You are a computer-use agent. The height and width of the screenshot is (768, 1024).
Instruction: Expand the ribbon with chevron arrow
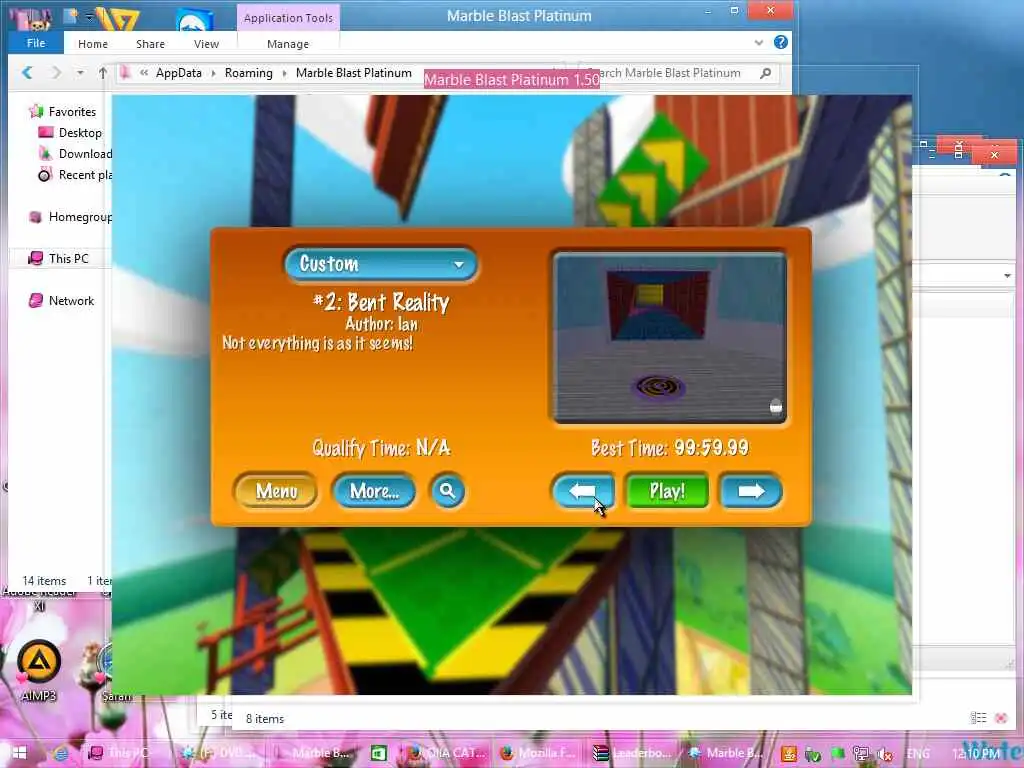tap(758, 42)
